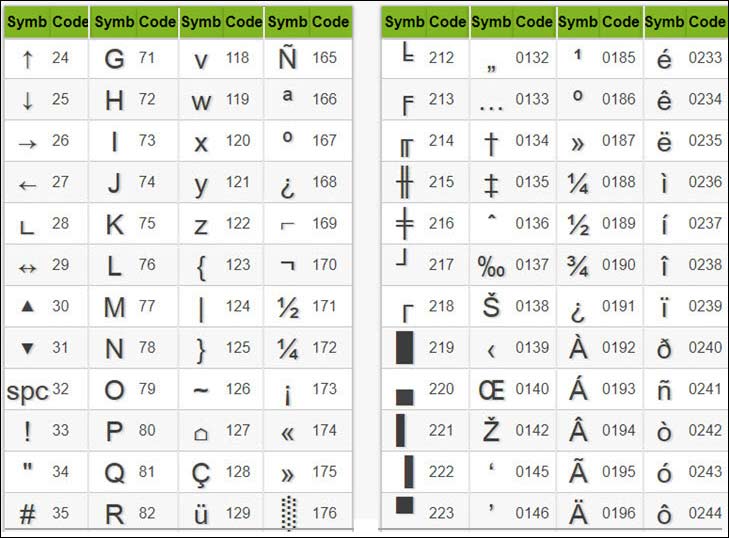Select the double dagger symbol code 0135

point(491,184)
